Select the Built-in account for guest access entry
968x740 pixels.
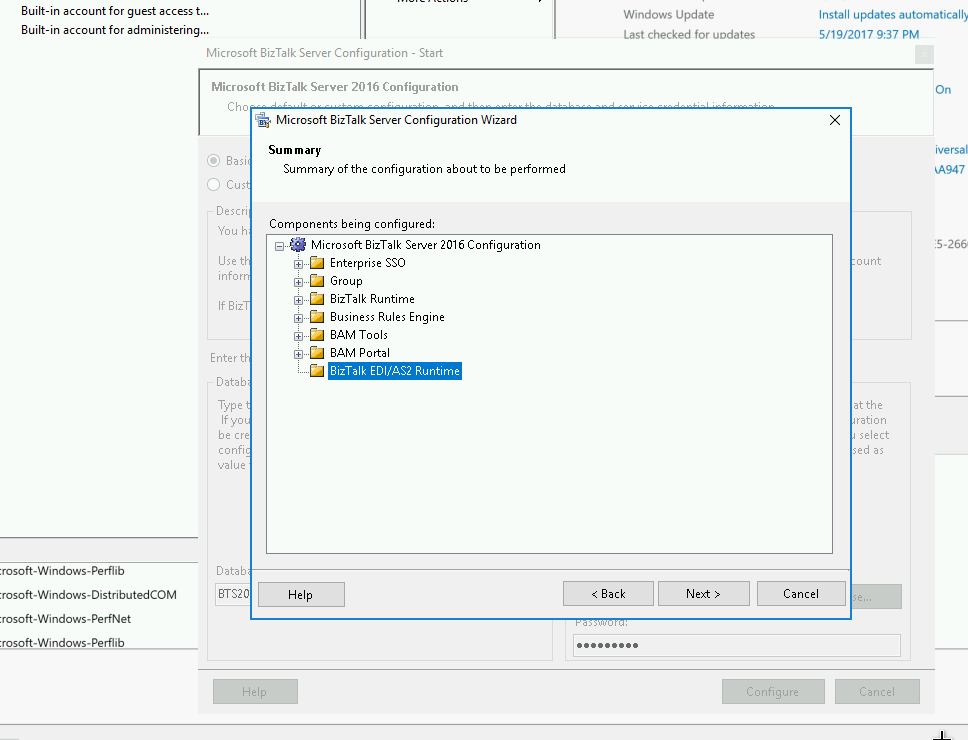(x=115, y=11)
